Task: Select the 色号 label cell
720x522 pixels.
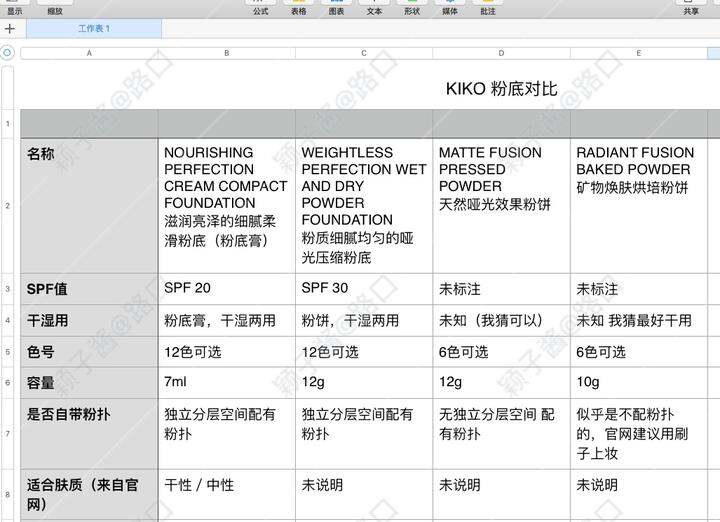Action: tap(90, 352)
